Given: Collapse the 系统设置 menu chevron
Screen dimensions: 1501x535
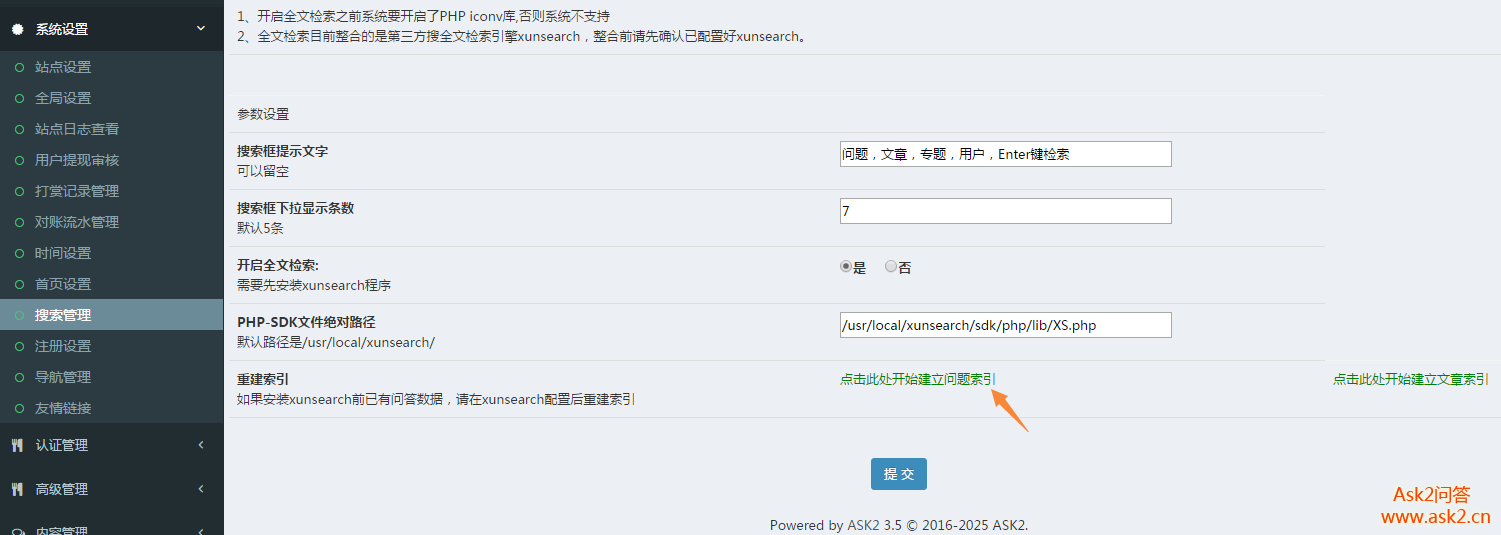Looking at the screenshot, I should tap(201, 29).
